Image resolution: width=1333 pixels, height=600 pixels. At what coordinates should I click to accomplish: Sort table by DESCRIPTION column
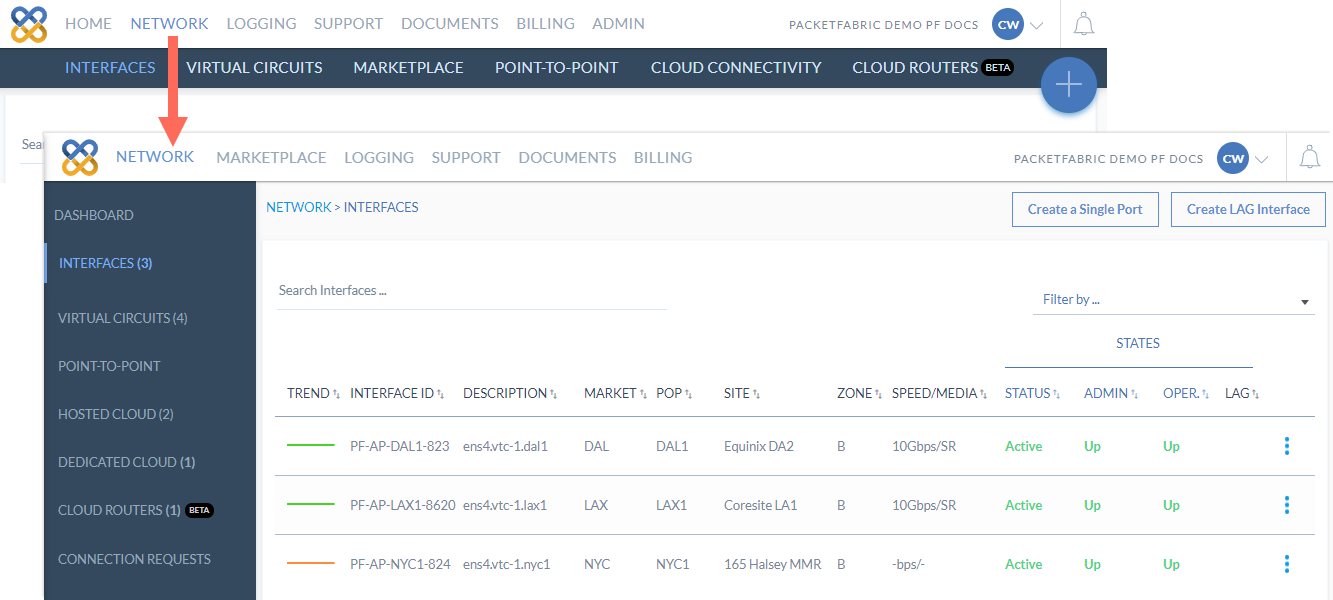pyautogui.click(x=510, y=393)
